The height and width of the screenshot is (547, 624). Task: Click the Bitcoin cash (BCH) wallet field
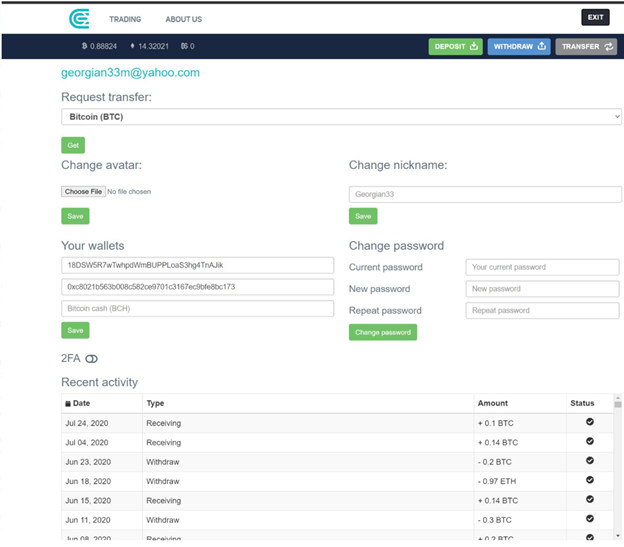[x=197, y=309]
